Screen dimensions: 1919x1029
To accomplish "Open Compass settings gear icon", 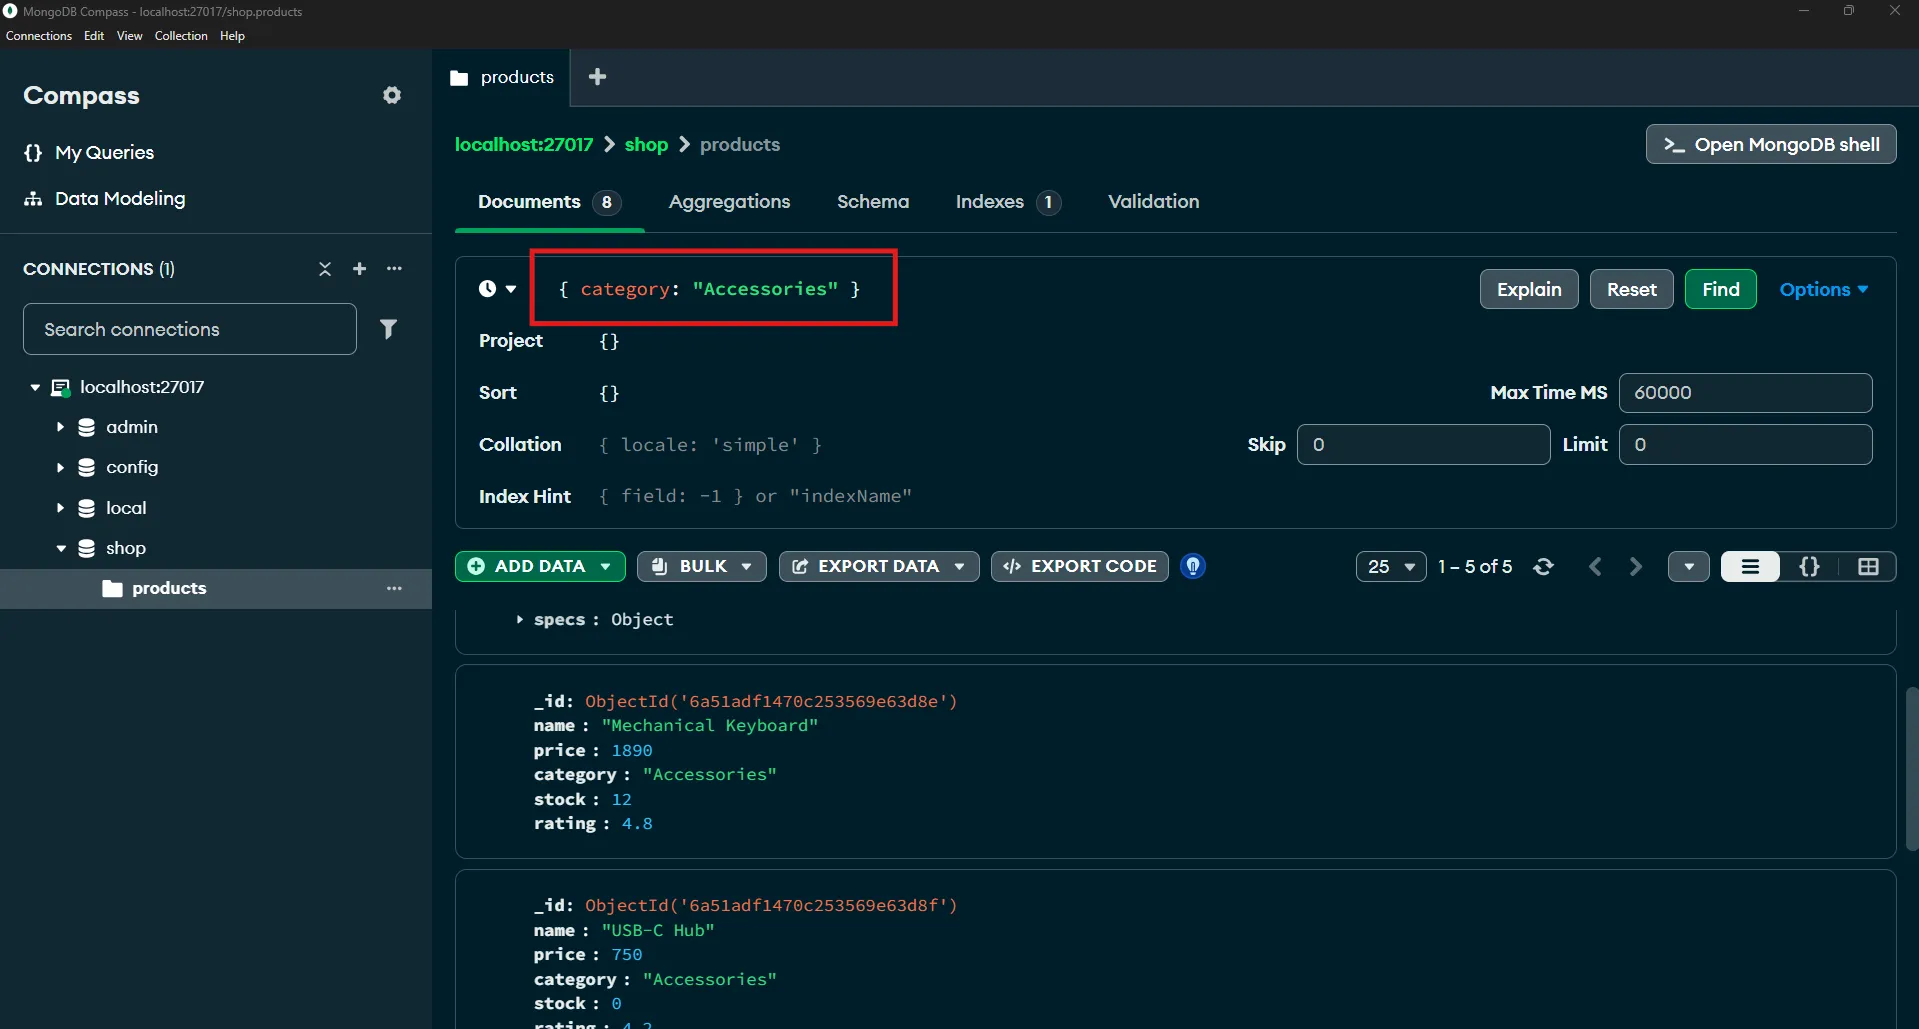I will click(392, 95).
